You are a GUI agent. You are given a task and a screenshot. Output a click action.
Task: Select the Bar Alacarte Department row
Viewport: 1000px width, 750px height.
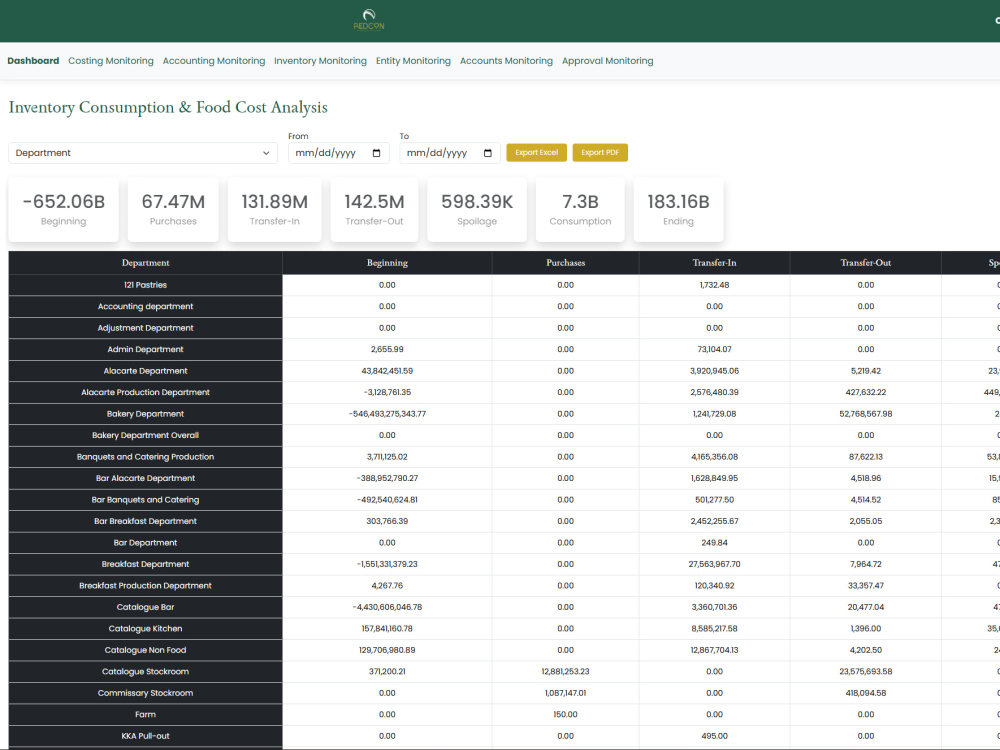(145, 478)
